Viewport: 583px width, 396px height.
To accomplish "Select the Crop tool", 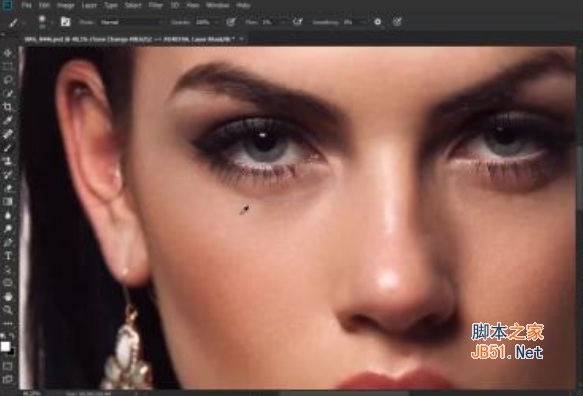I will click(x=8, y=107).
